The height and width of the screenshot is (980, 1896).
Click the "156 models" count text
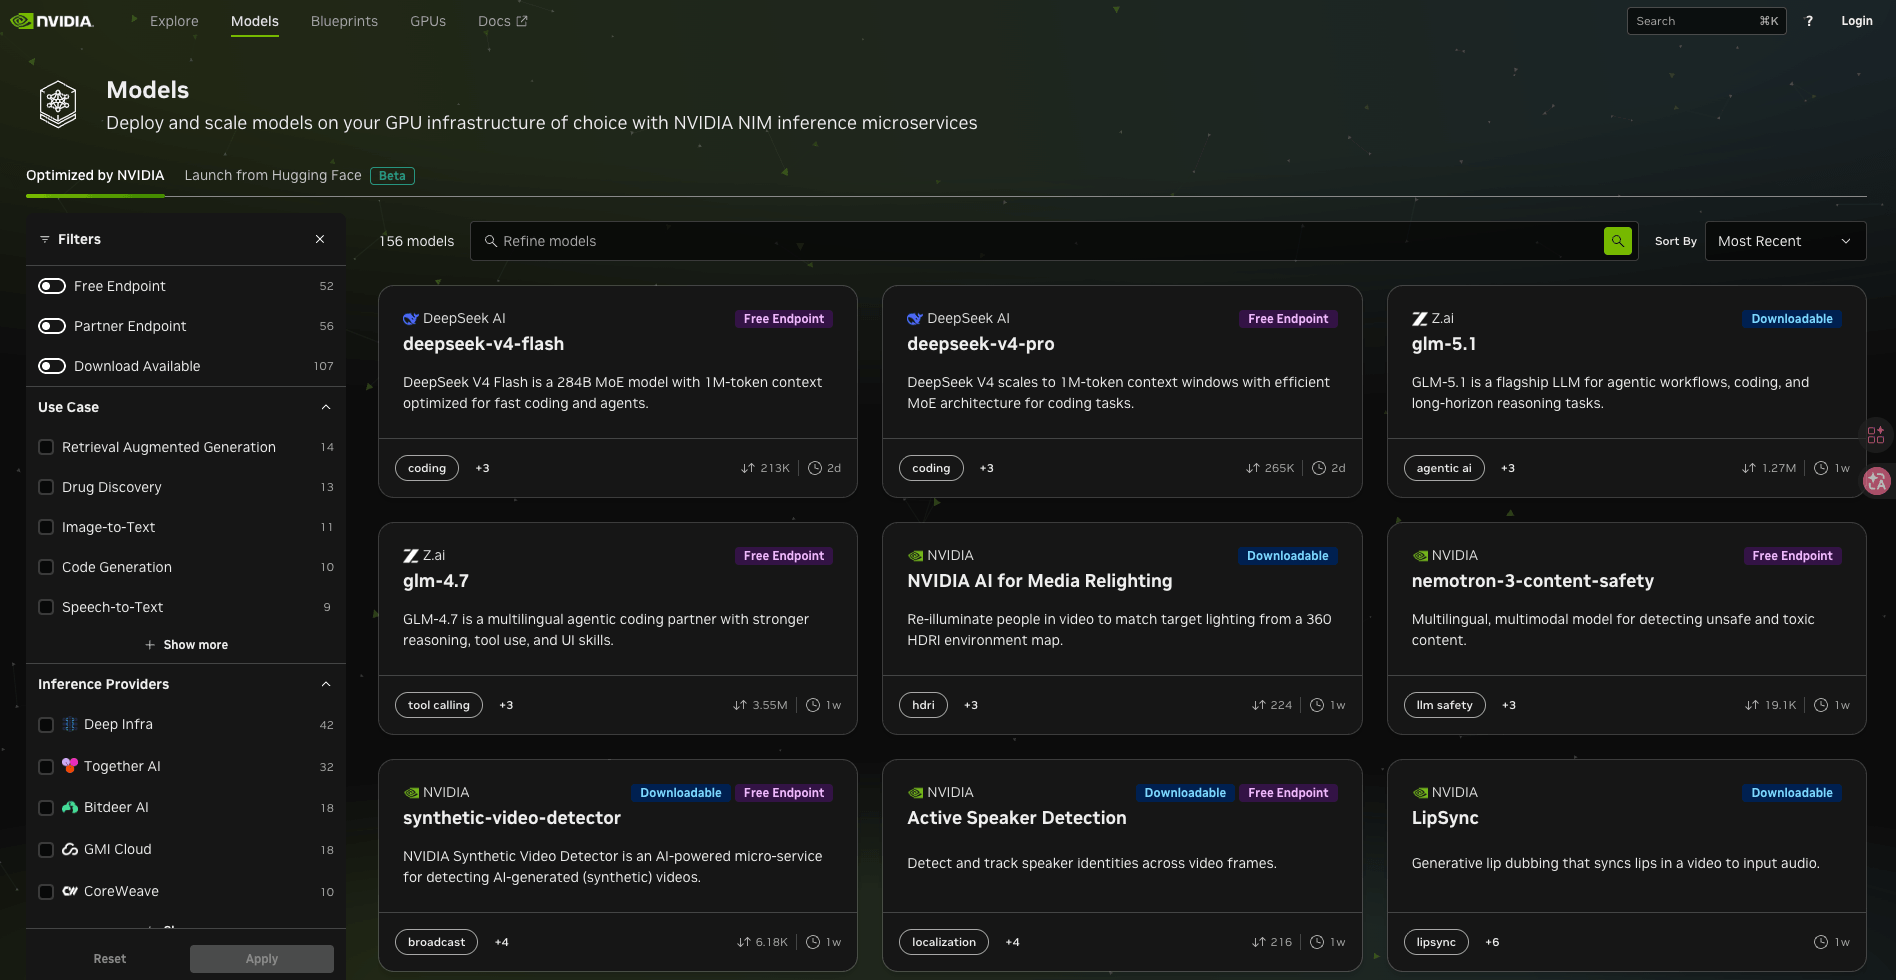pyautogui.click(x=416, y=241)
